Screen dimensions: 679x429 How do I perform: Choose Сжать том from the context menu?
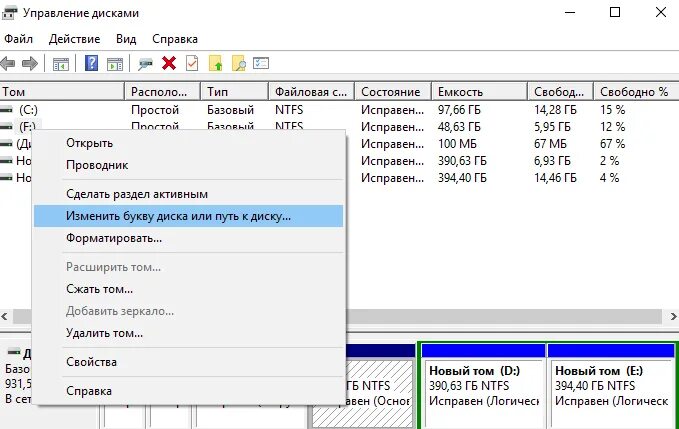188,289
